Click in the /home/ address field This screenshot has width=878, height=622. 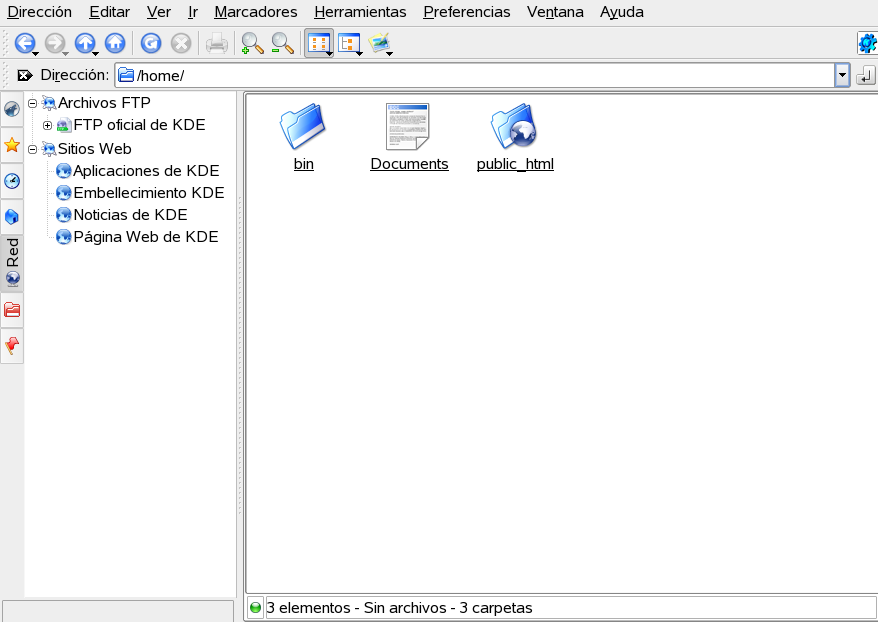click(475, 75)
